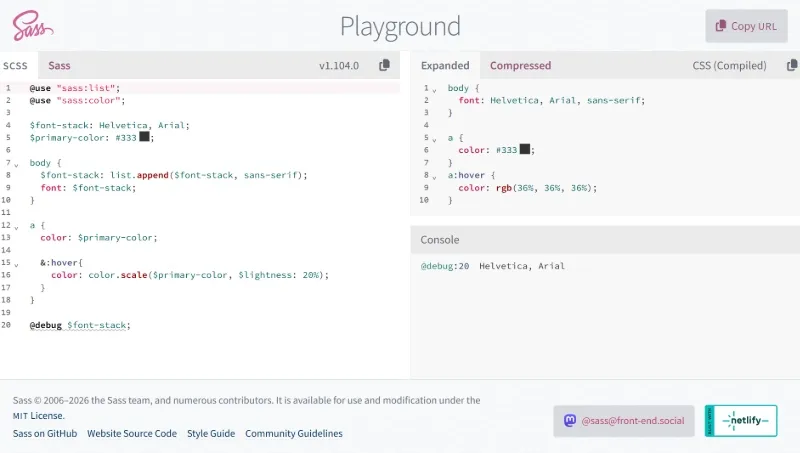Click the font: $font-stack line in source
800x453 pixels.
coord(88,188)
